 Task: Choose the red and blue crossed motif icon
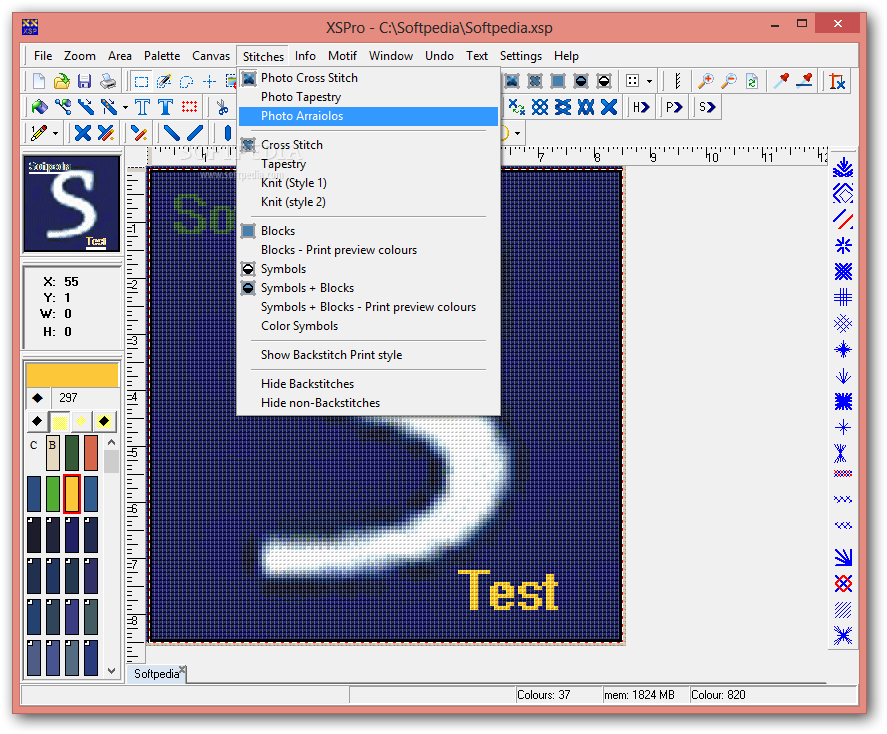pos(843,584)
